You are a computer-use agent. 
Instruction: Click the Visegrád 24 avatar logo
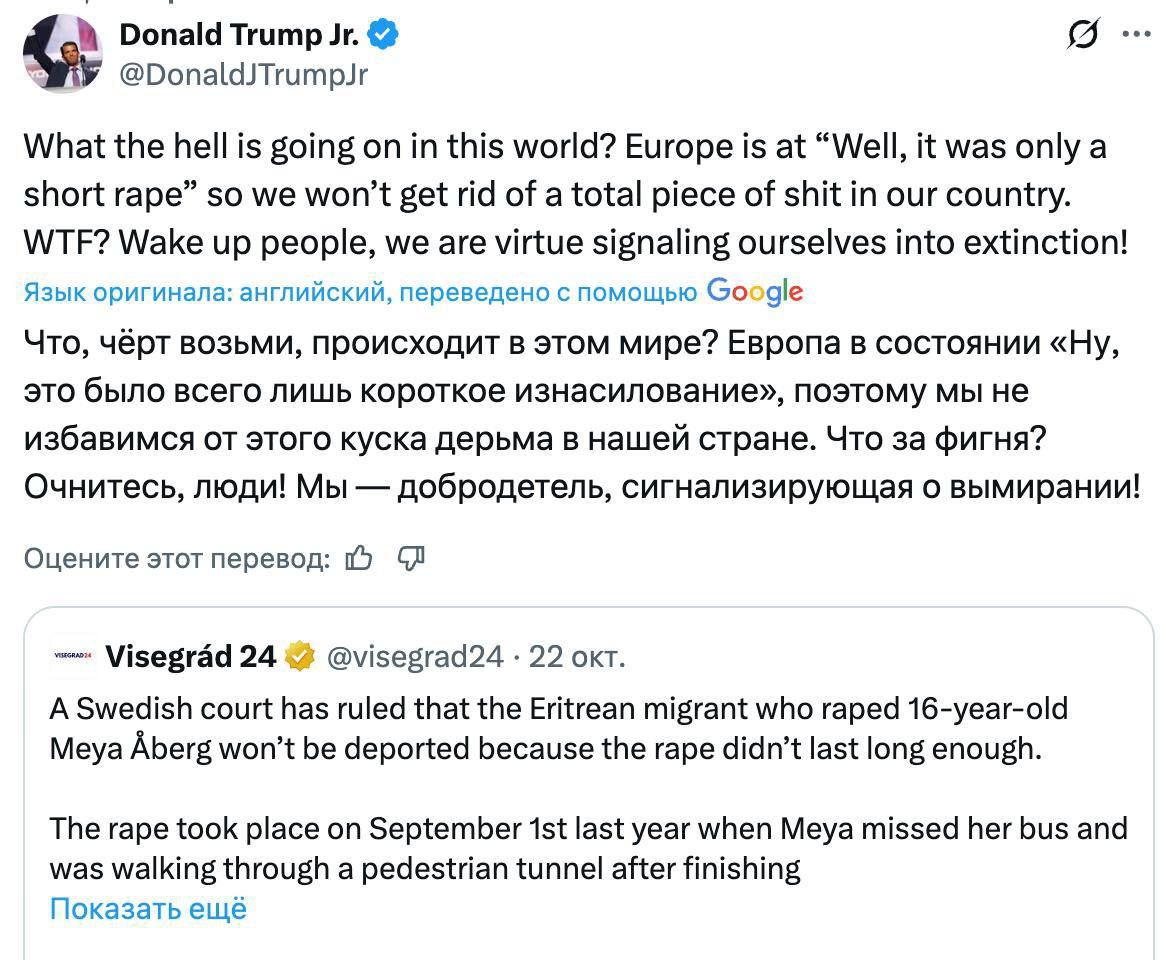(x=72, y=656)
